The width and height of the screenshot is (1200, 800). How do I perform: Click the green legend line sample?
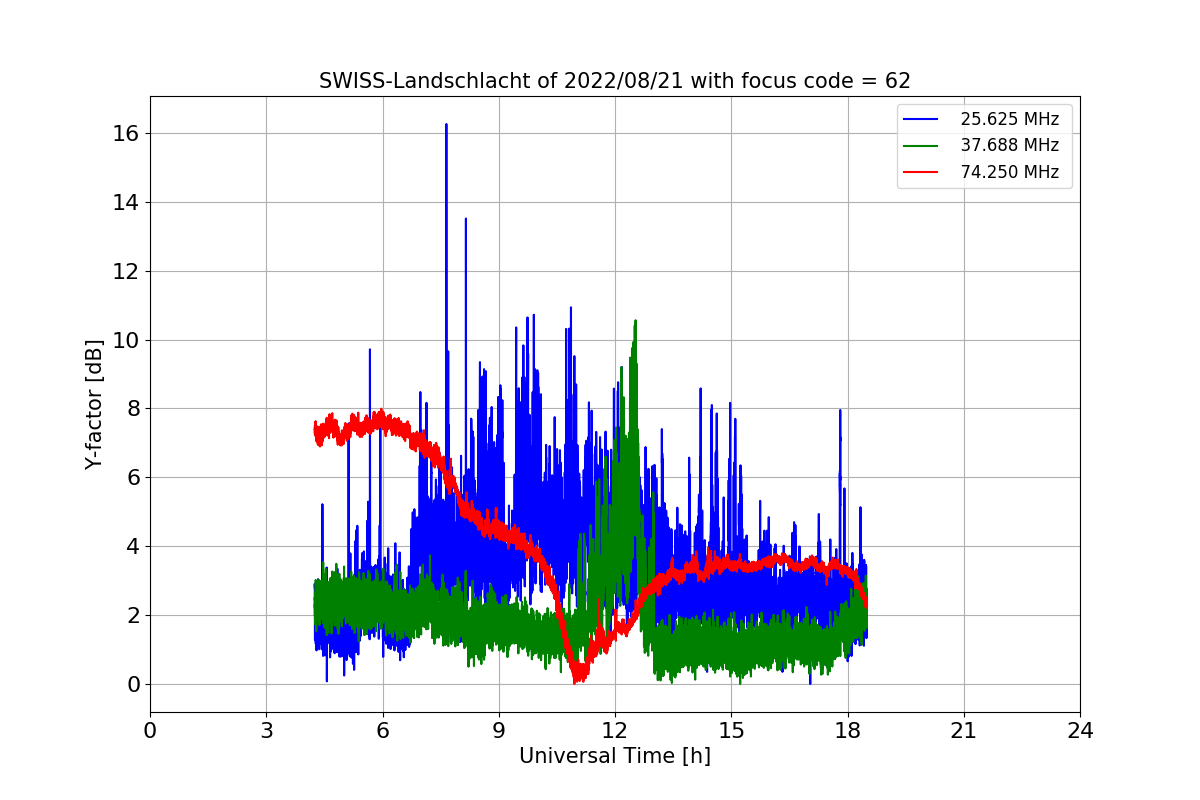coord(921,145)
